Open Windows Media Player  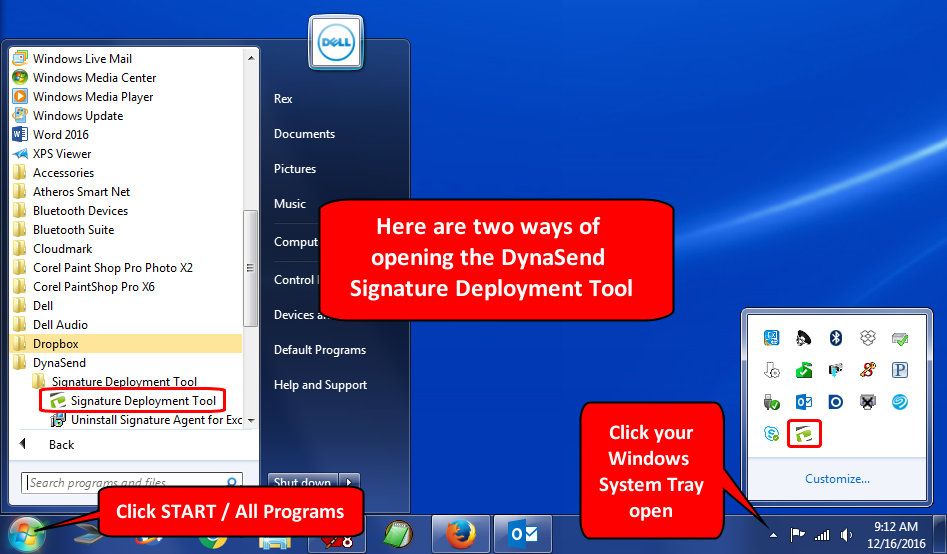coord(83,97)
